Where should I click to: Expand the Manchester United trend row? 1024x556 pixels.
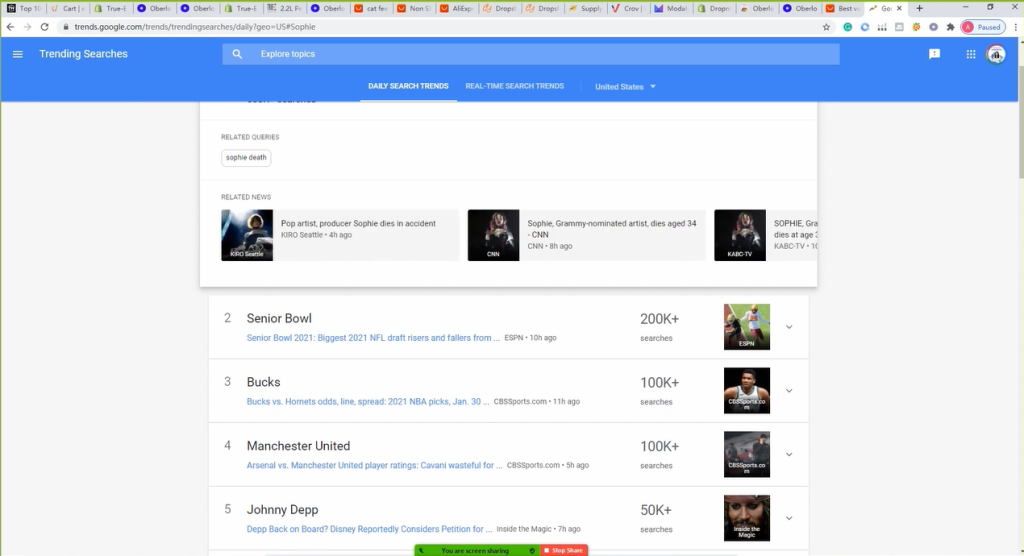789,454
